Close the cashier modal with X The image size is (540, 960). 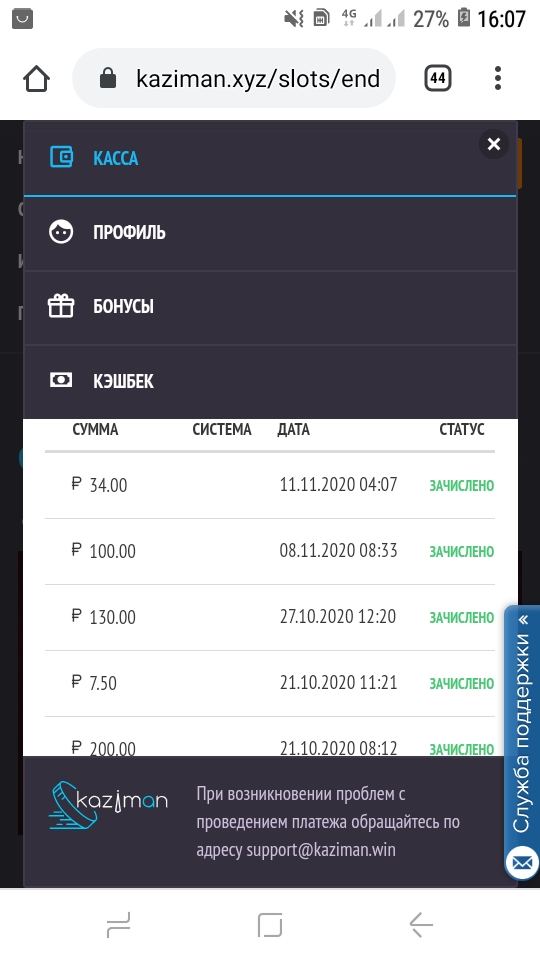click(x=493, y=144)
